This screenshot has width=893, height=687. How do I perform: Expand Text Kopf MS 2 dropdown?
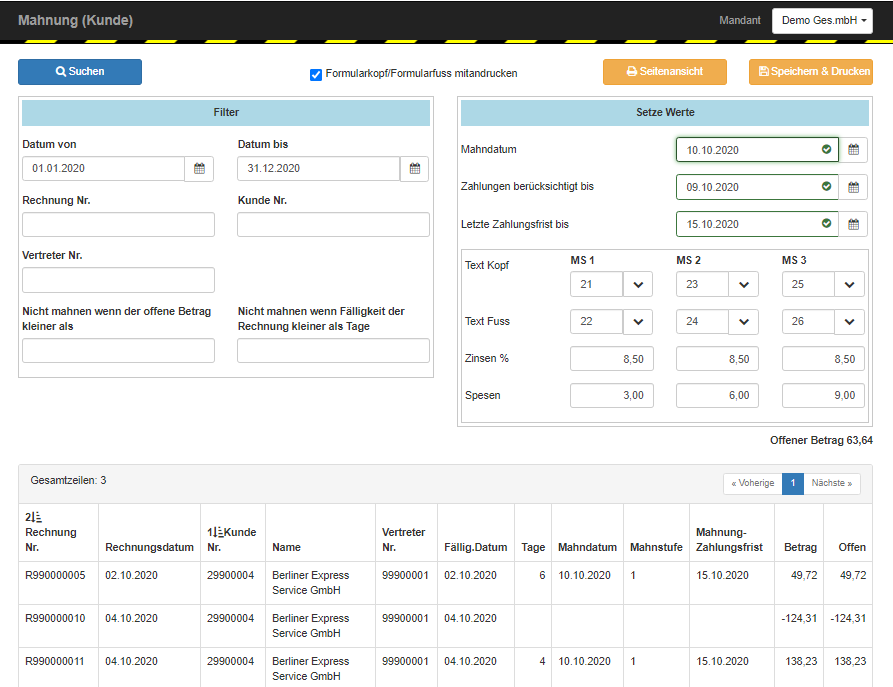click(744, 284)
